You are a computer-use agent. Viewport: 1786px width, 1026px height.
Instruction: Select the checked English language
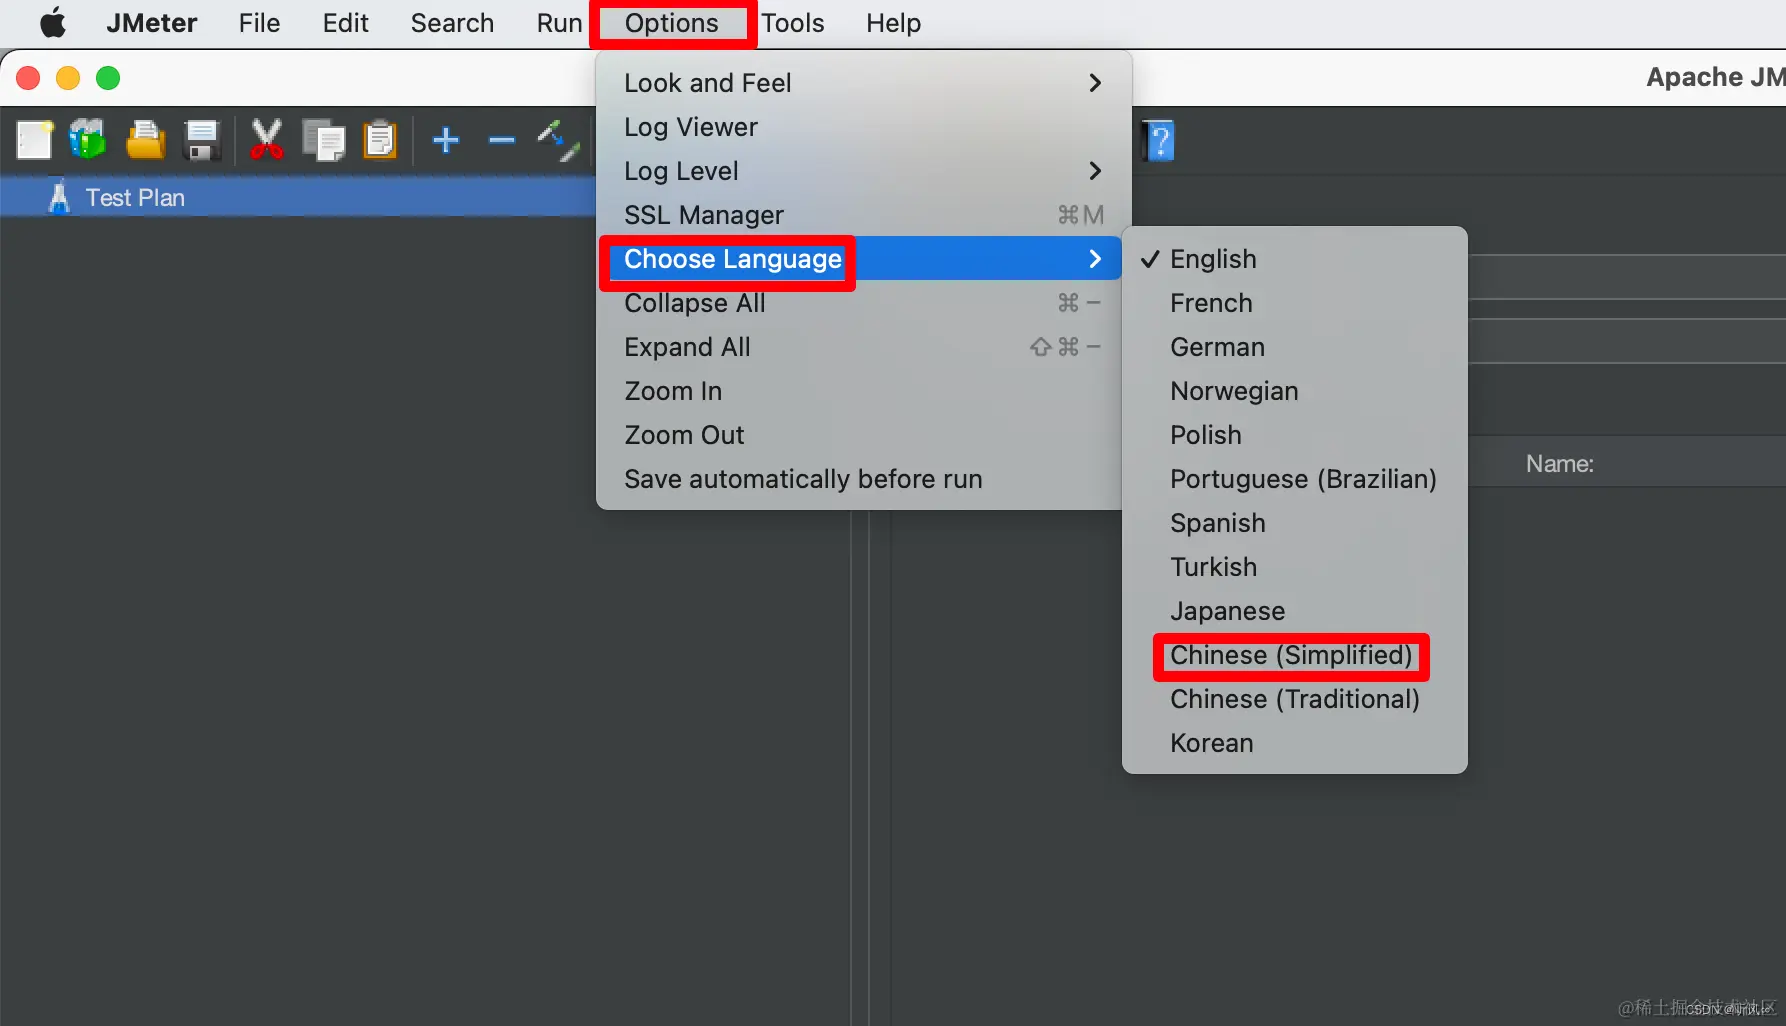click(1295, 259)
